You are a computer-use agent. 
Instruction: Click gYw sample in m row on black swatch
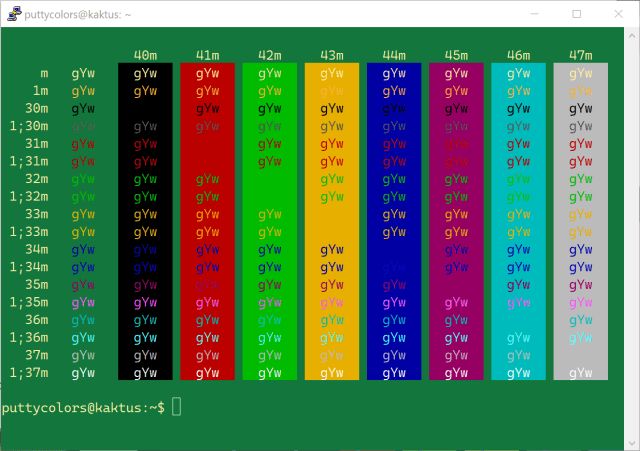click(x=145, y=73)
